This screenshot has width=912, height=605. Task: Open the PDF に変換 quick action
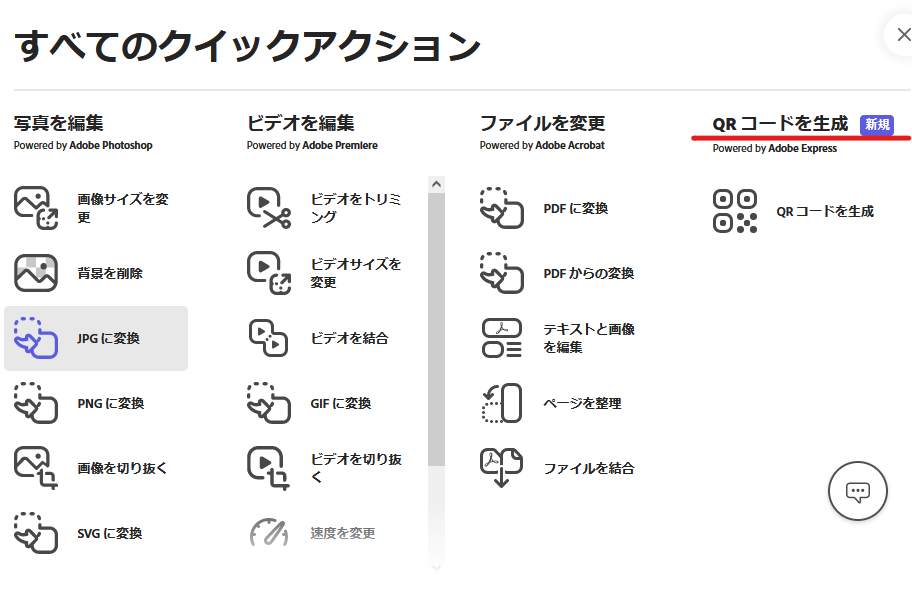click(x=503, y=207)
